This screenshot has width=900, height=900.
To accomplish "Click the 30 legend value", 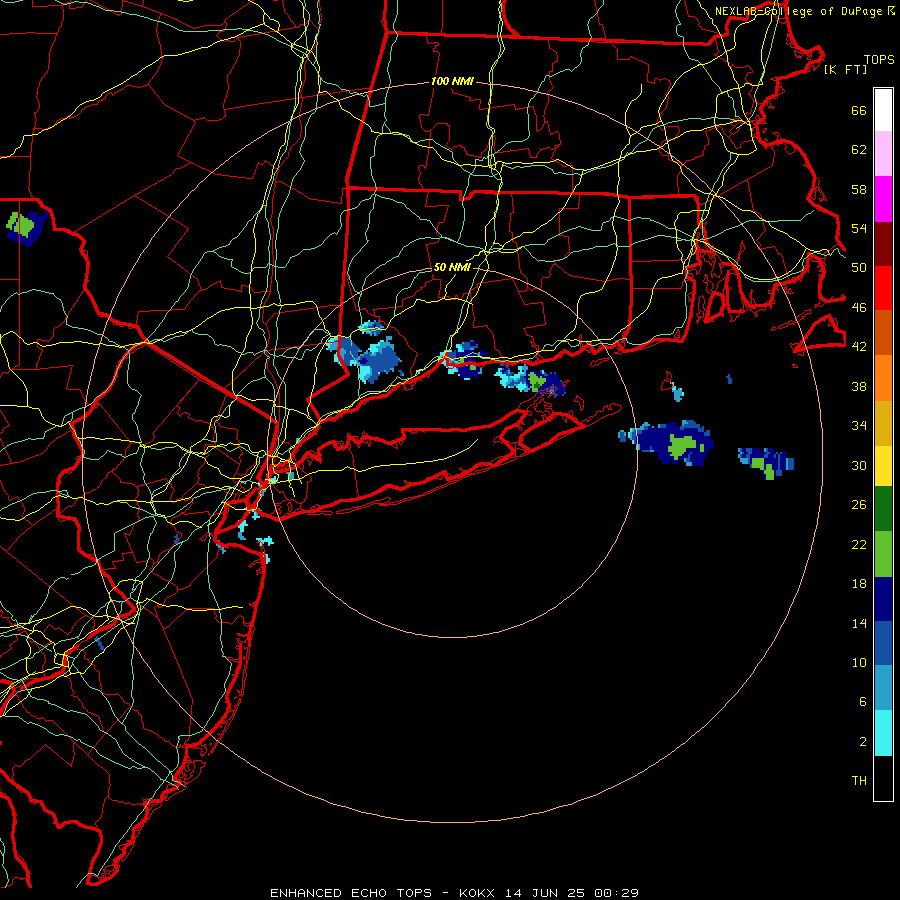I will [x=859, y=465].
